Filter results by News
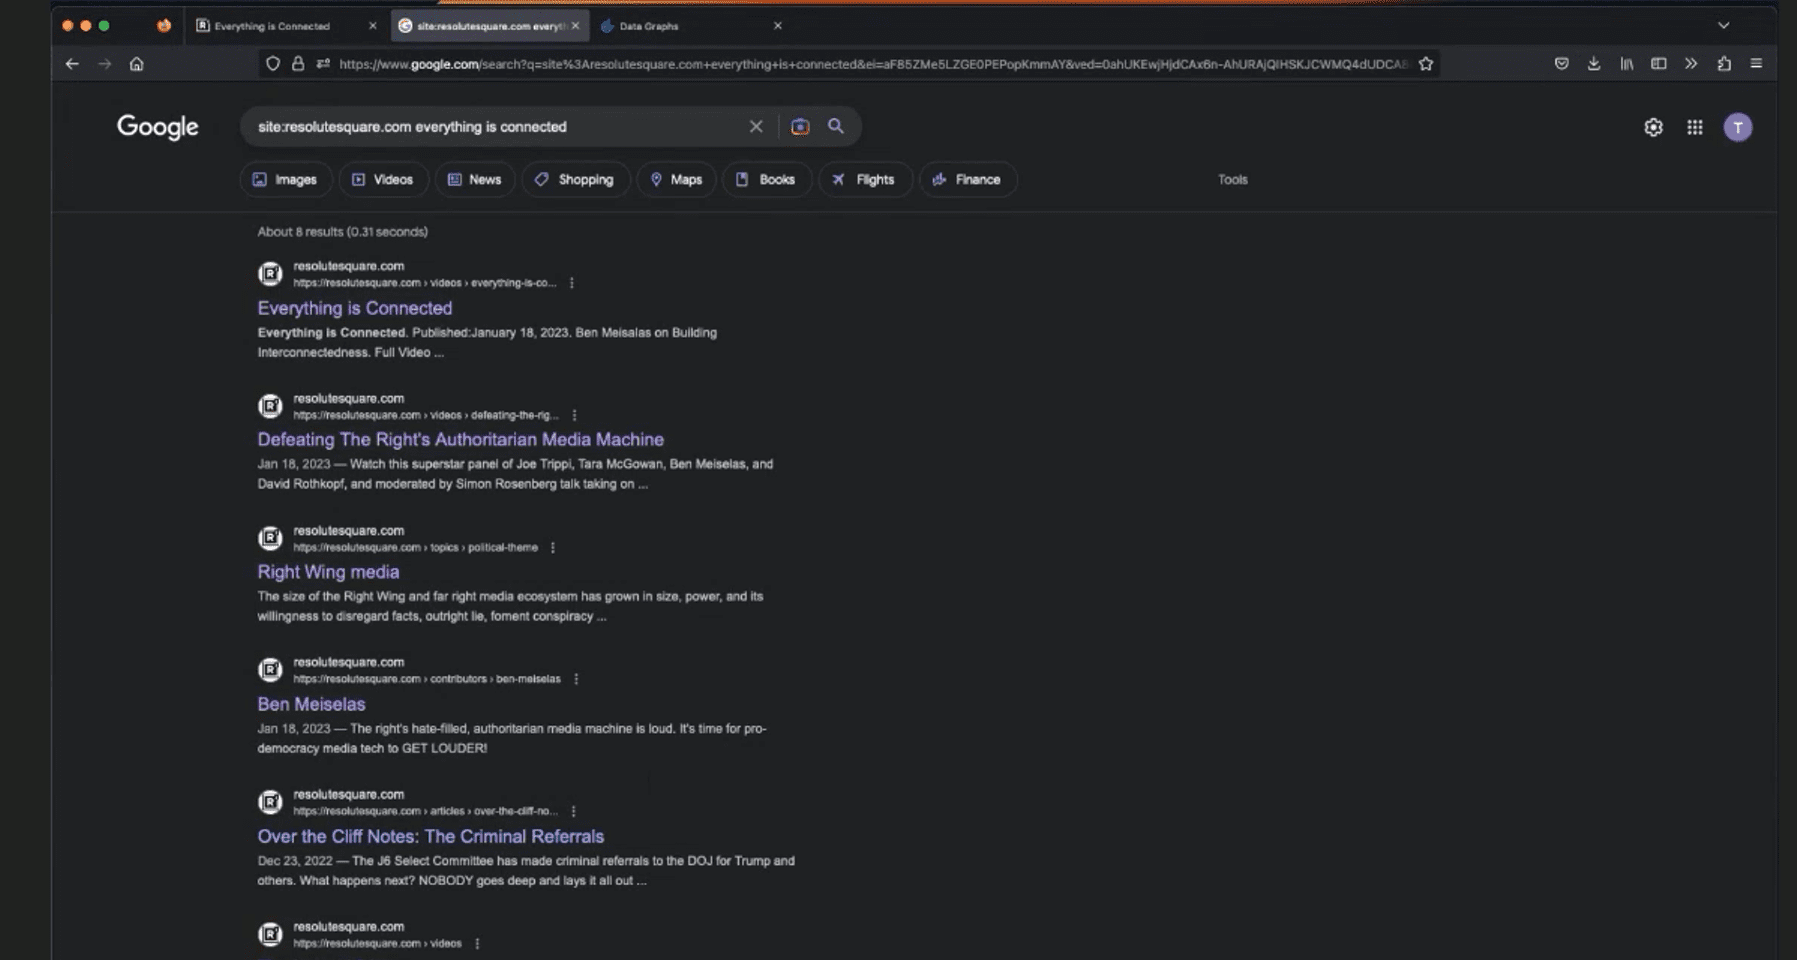1797x960 pixels. click(474, 180)
